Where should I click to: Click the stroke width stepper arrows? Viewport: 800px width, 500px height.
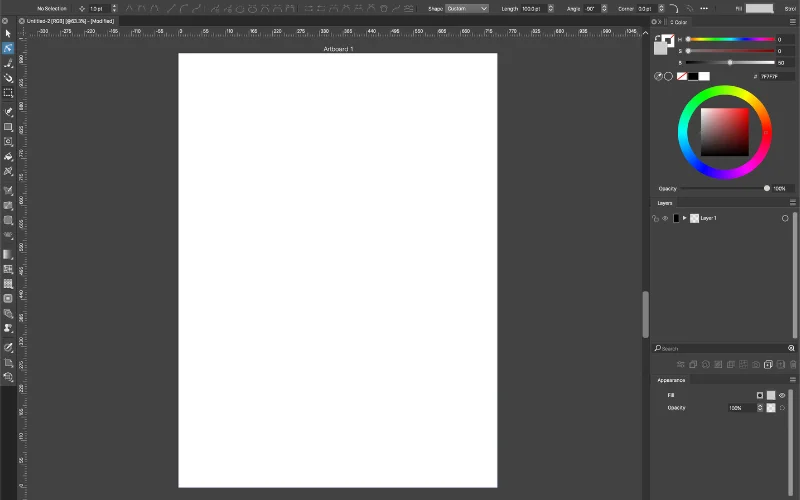[x=114, y=9]
